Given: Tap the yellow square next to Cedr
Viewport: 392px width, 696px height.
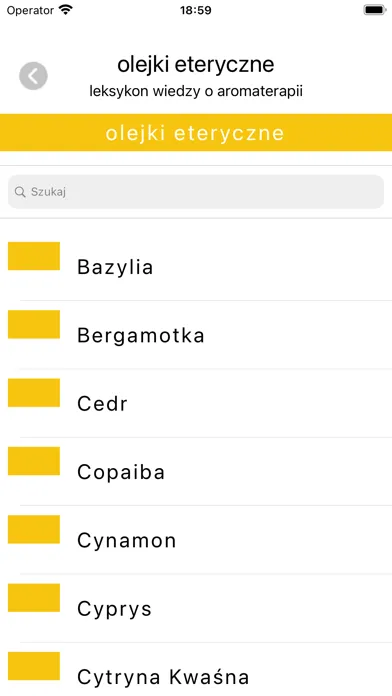Looking at the screenshot, I should [x=34, y=392].
